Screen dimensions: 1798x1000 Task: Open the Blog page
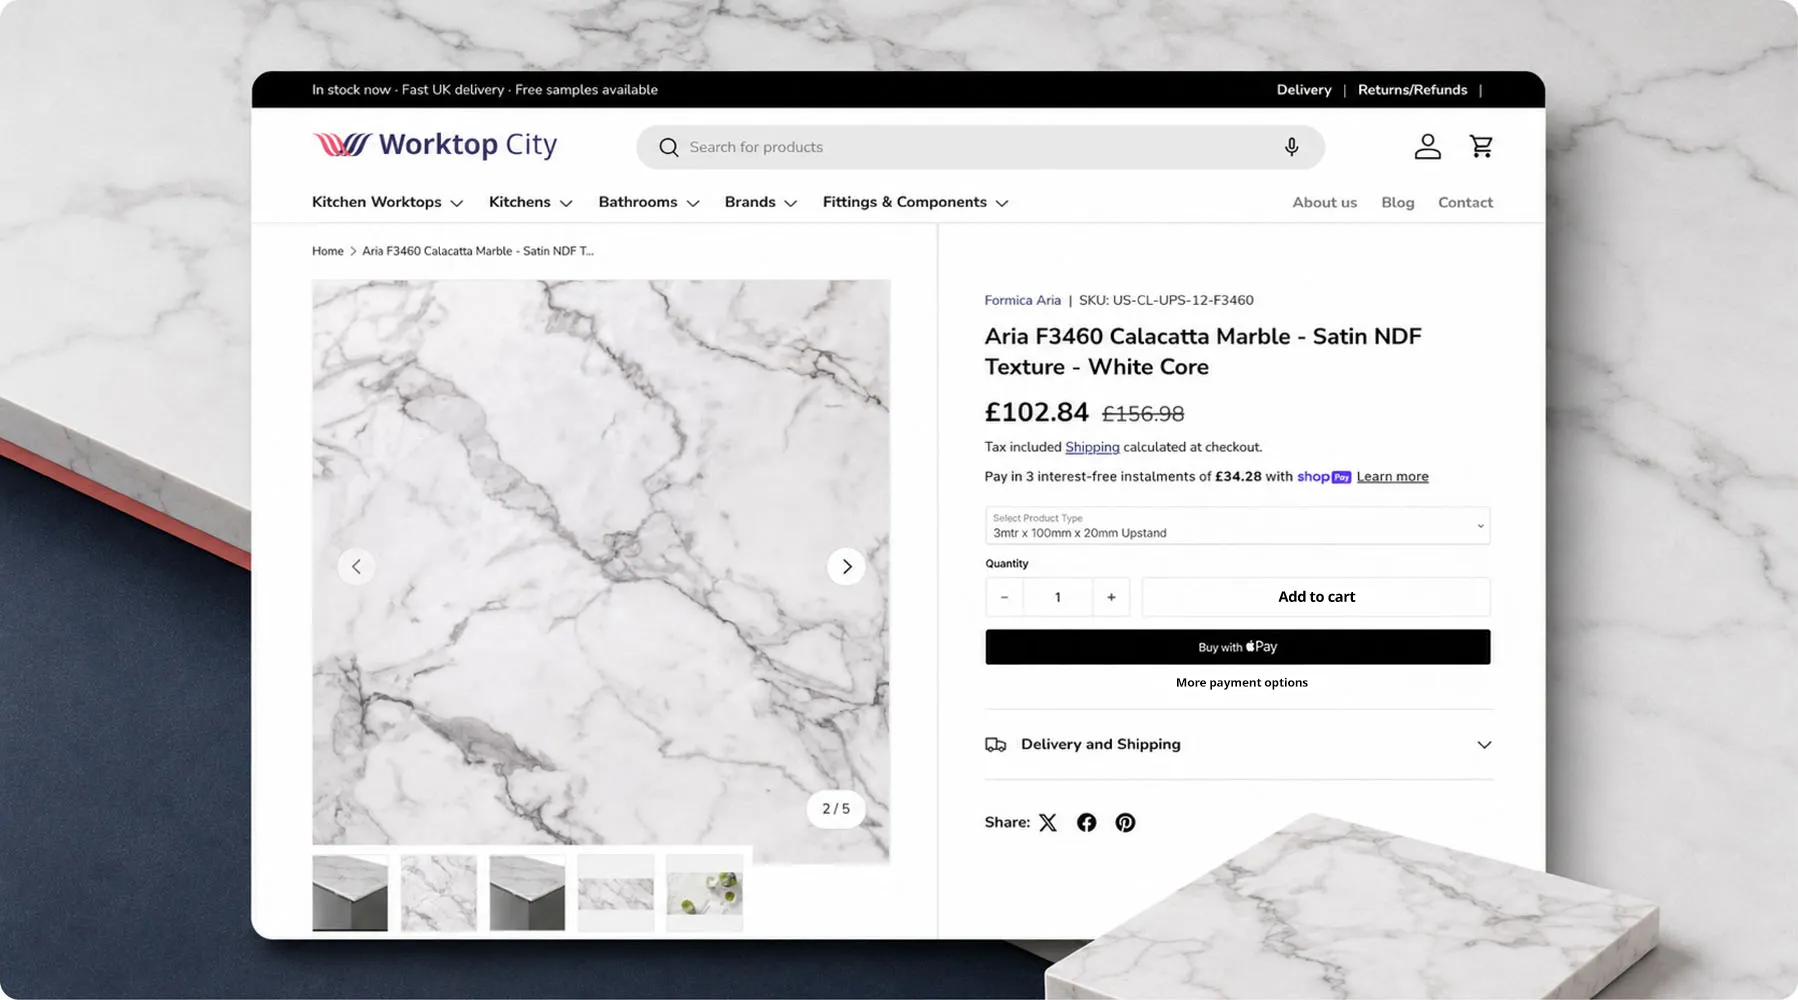1398,203
